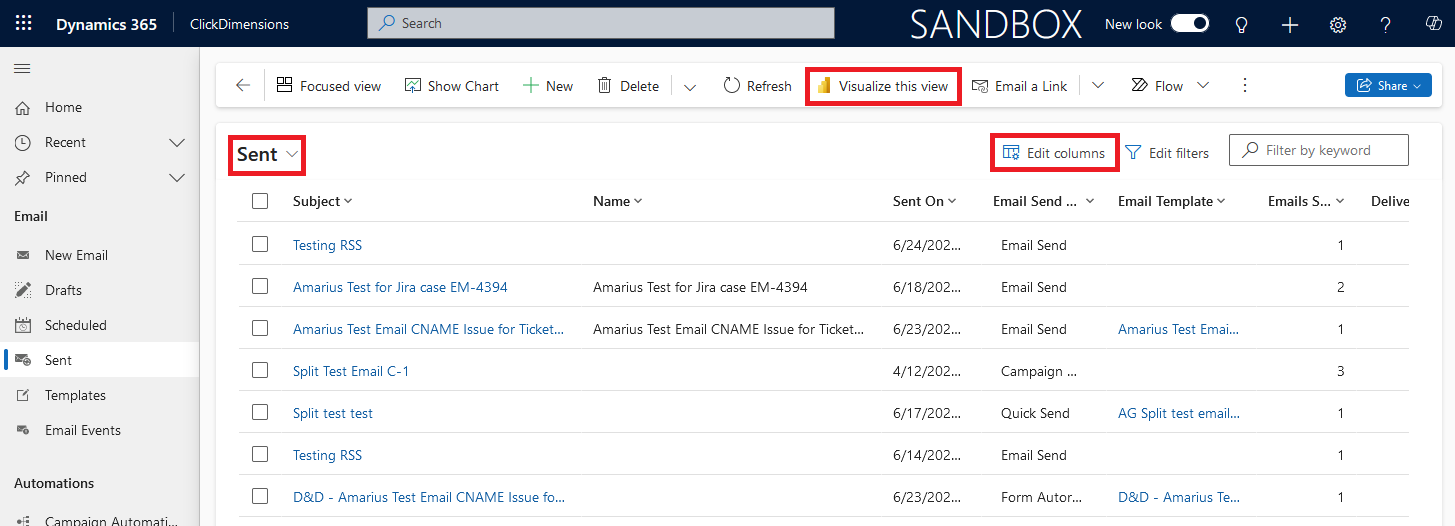Switch to Focused view
Screen dimensions: 1455x526
click(x=329, y=86)
